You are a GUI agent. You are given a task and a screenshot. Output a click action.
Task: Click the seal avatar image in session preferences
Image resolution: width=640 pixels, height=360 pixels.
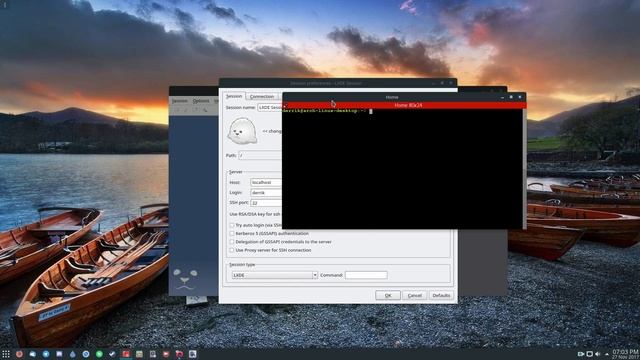coord(242,131)
